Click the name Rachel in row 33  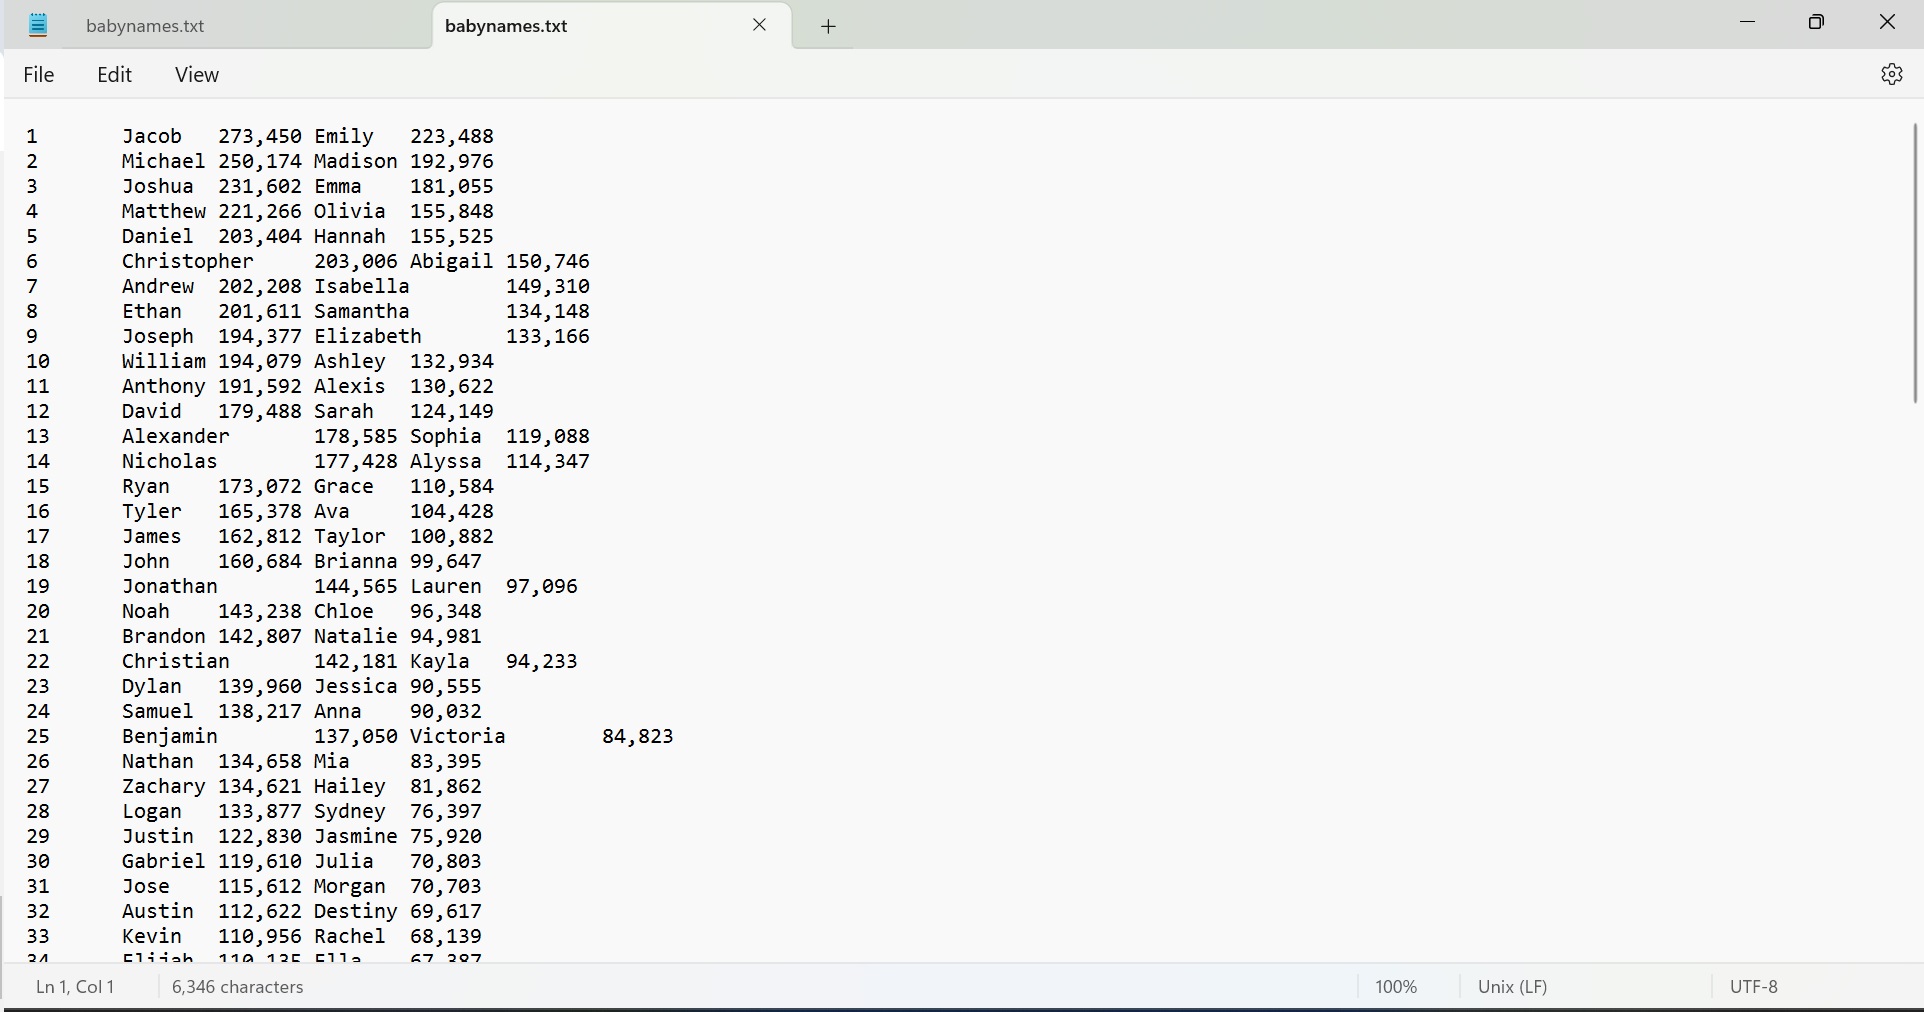pos(350,936)
